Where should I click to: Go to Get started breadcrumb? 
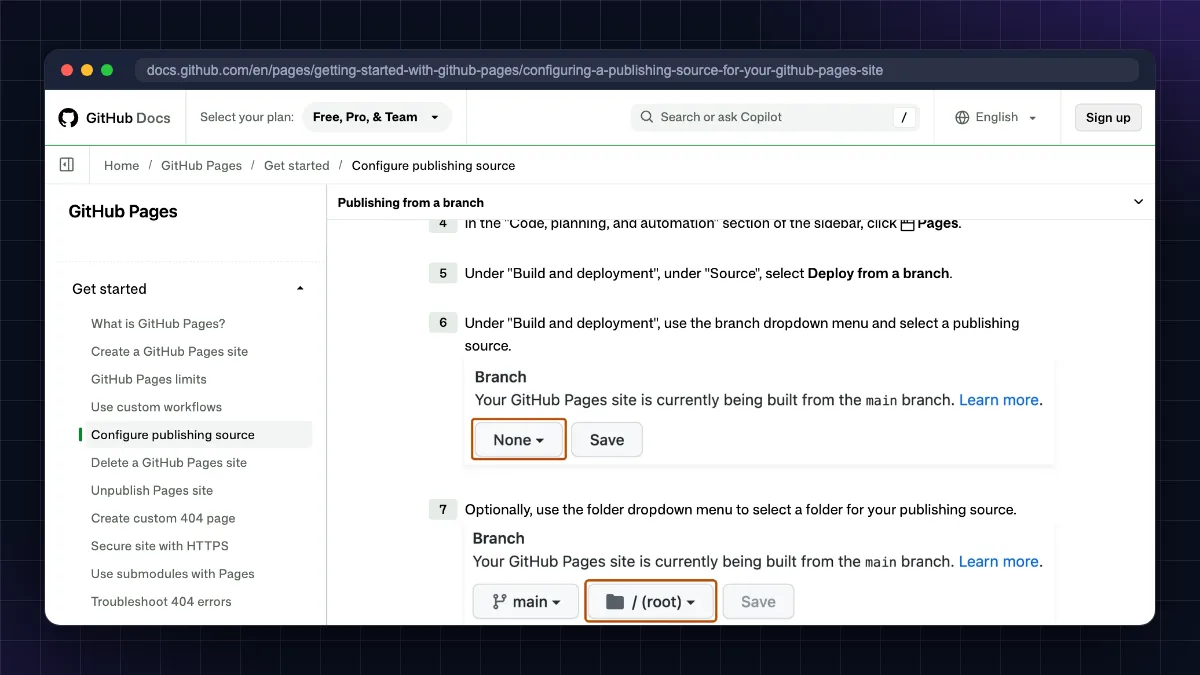tap(297, 165)
